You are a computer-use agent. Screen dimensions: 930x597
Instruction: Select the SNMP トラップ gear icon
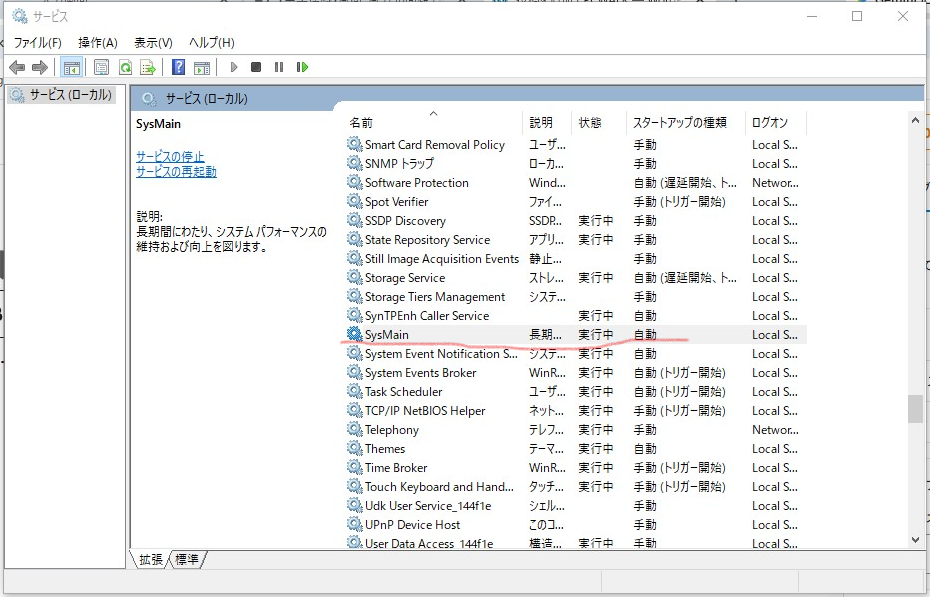355,163
